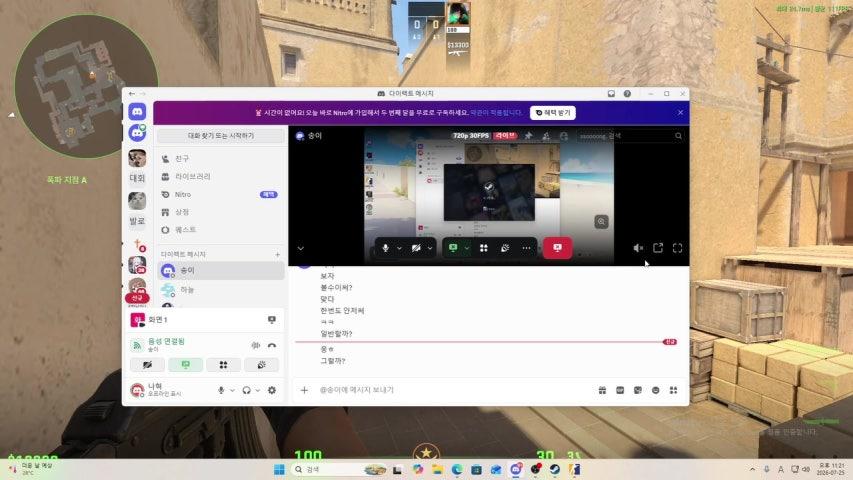Open the emoji picker in message bar
The image size is (853, 480).
pyautogui.click(x=656, y=390)
